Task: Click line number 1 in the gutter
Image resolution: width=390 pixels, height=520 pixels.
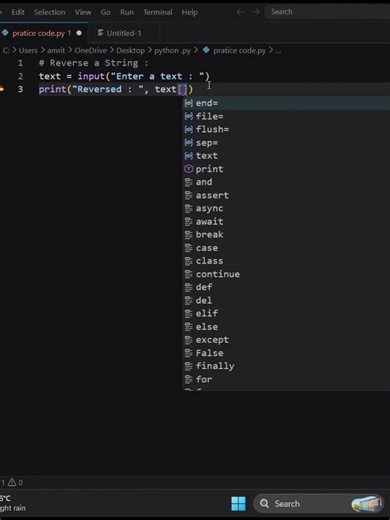Action: click(20, 63)
